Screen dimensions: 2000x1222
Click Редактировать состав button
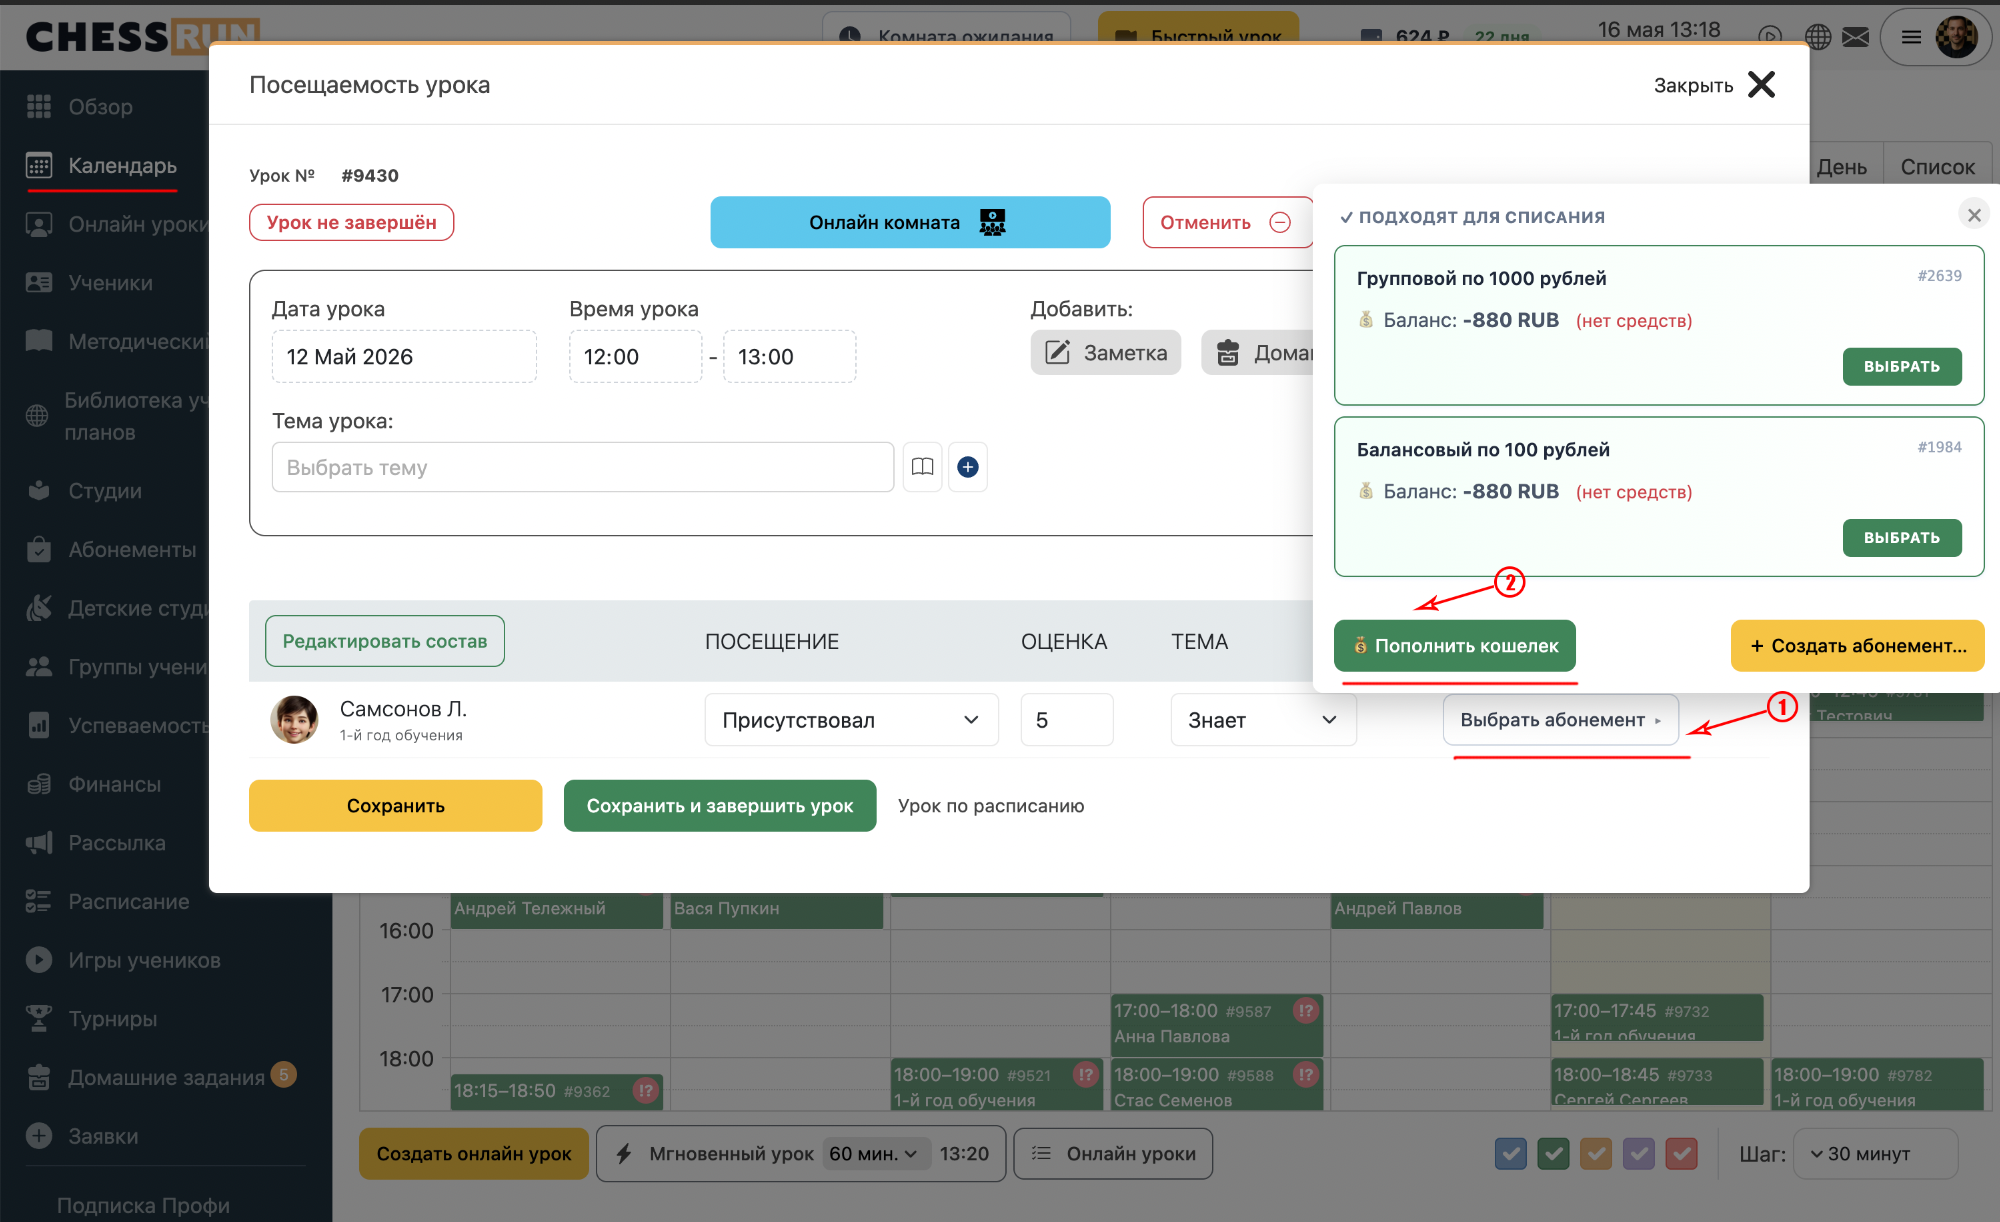(x=385, y=641)
